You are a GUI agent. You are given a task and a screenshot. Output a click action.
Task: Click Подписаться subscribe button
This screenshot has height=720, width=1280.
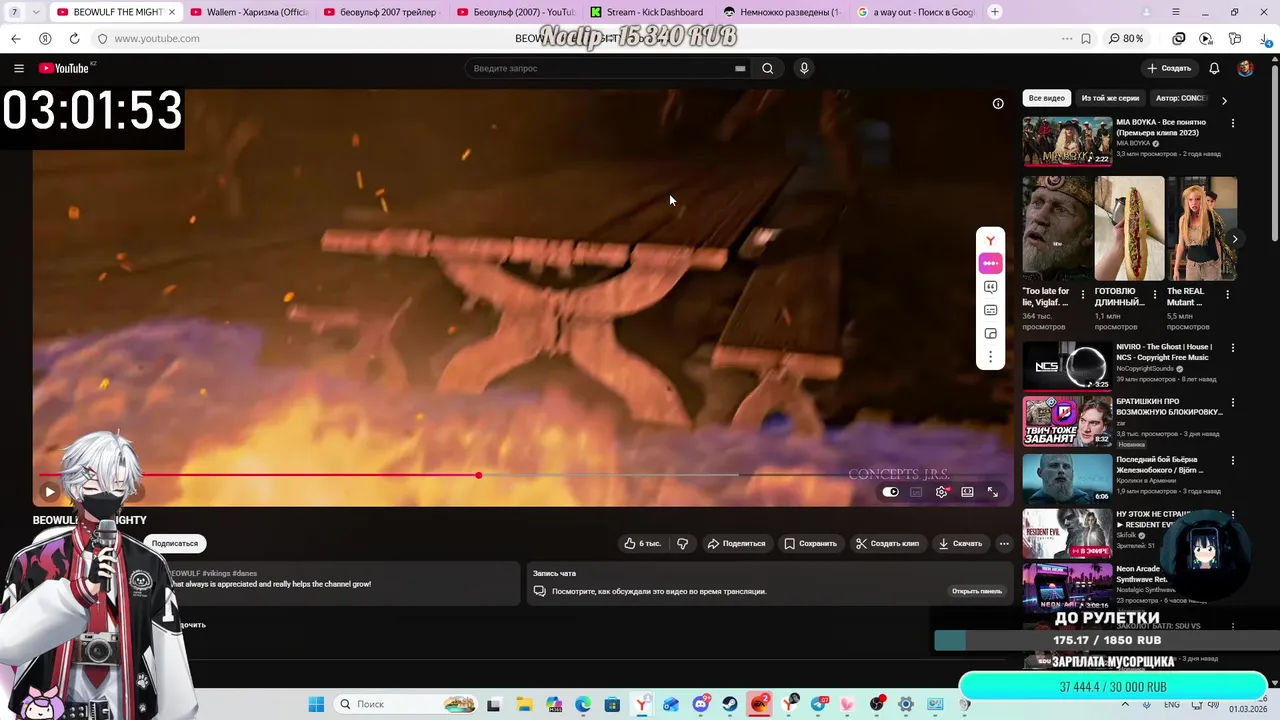click(x=175, y=543)
